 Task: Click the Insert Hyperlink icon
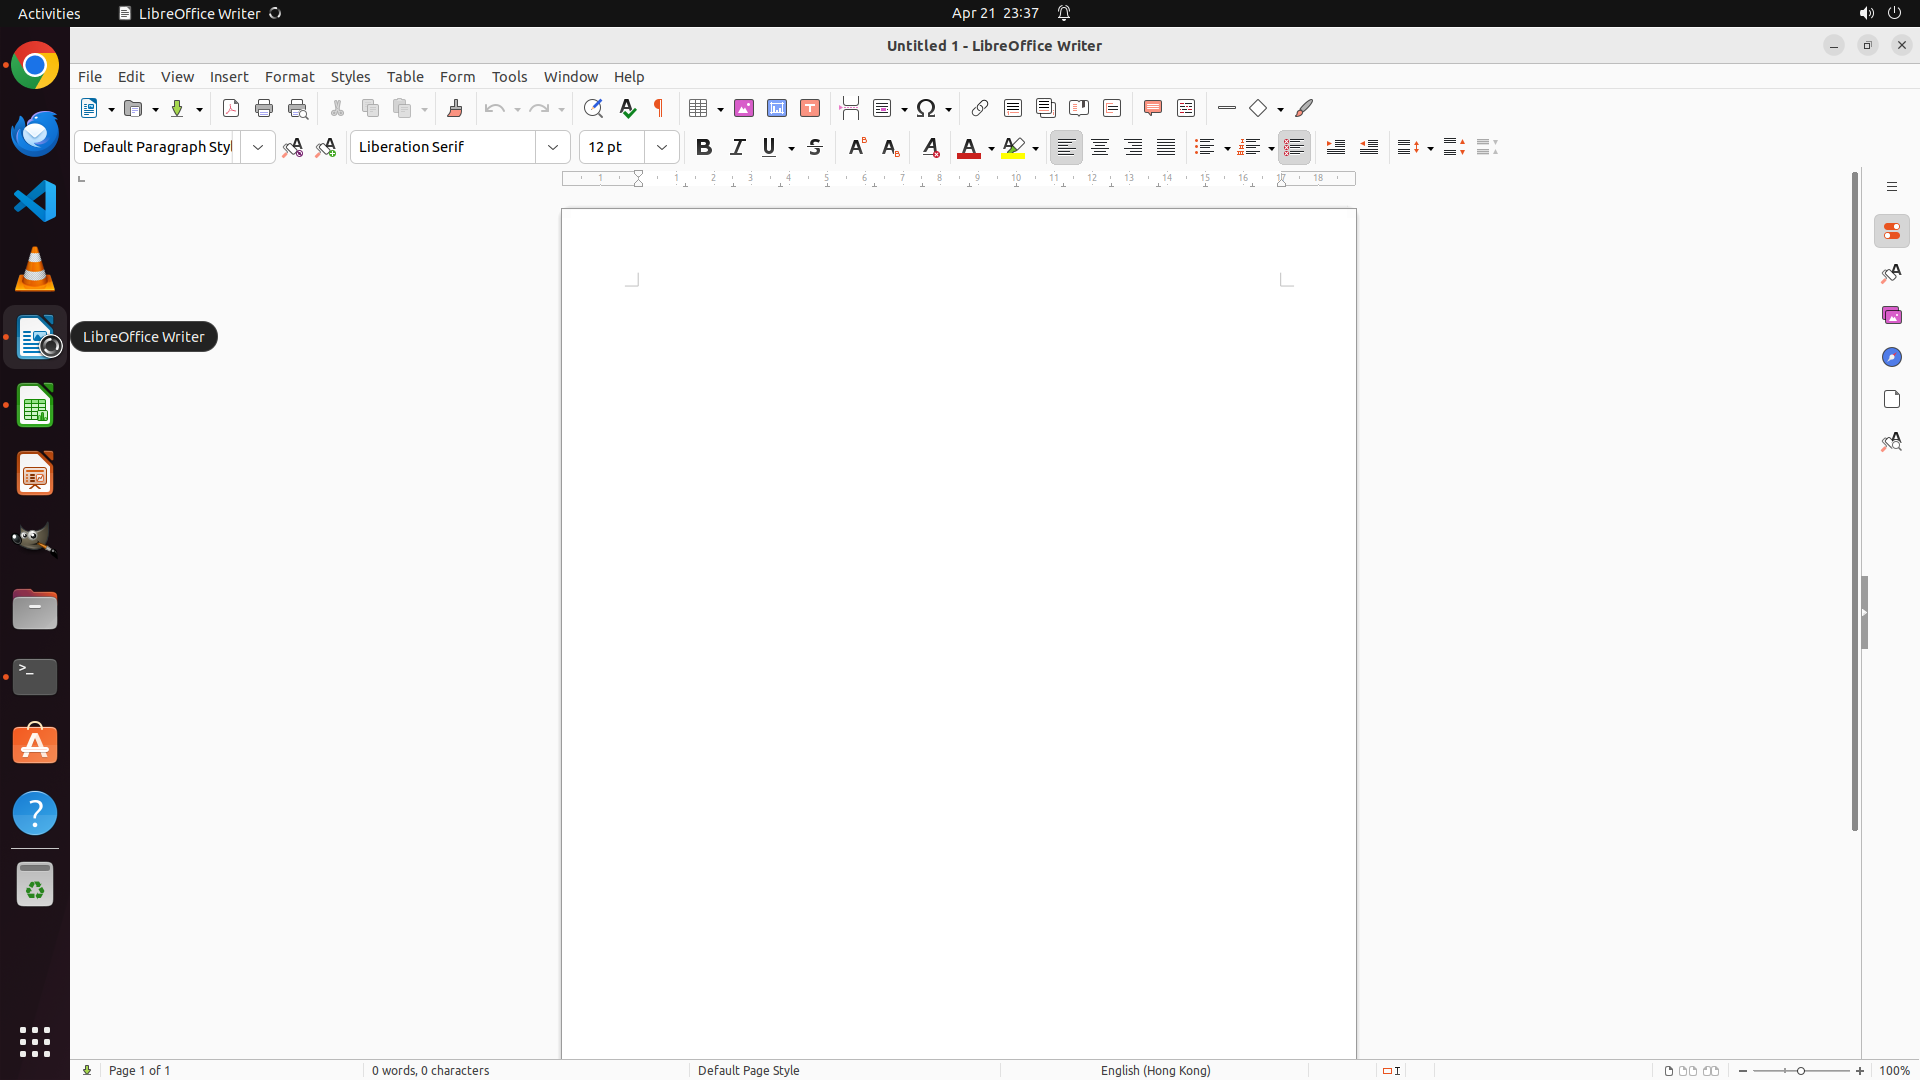click(x=980, y=108)
